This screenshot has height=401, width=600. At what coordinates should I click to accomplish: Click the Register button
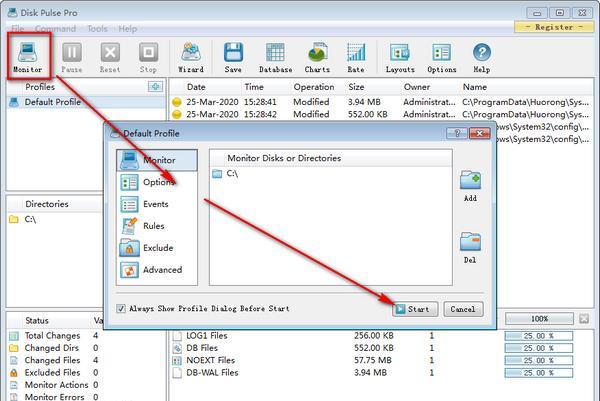coord(554,27)
